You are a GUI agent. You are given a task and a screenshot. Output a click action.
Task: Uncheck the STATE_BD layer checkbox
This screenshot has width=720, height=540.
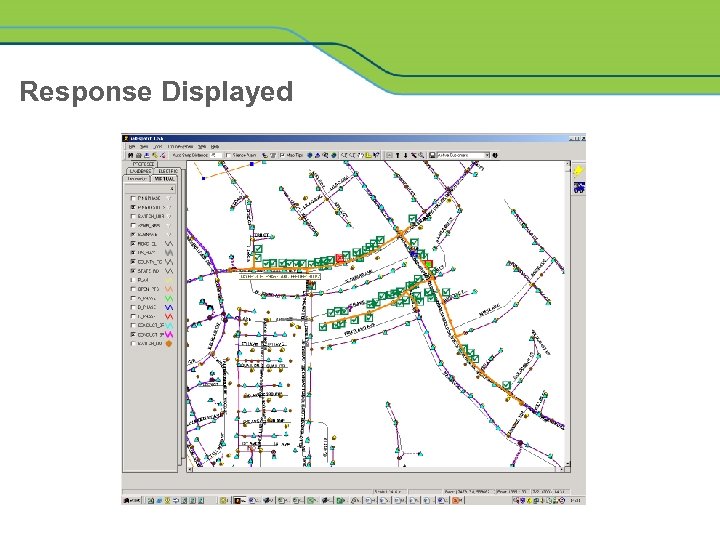coord(133,271)
